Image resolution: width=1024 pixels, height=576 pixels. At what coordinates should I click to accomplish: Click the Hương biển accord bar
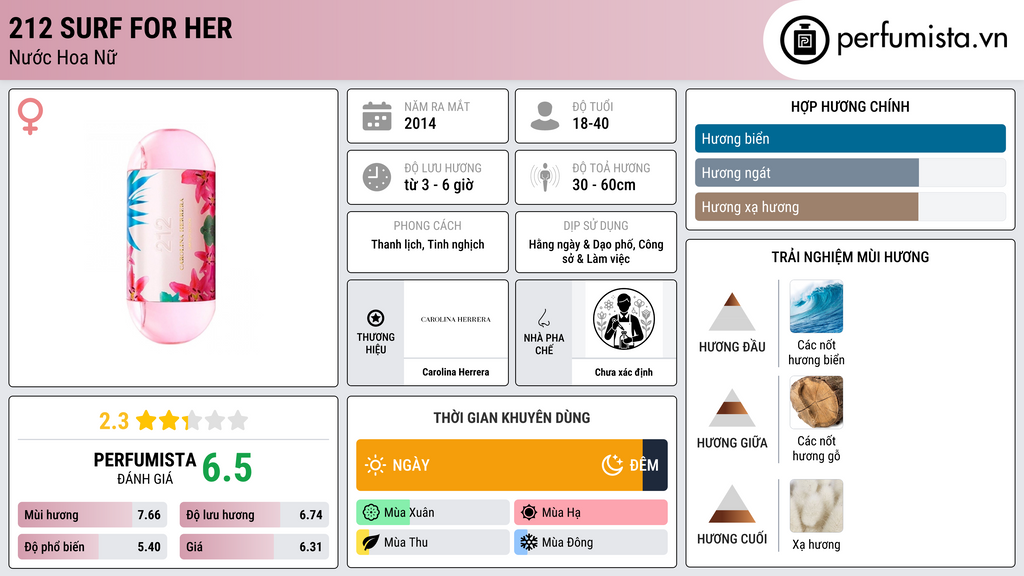850,138
